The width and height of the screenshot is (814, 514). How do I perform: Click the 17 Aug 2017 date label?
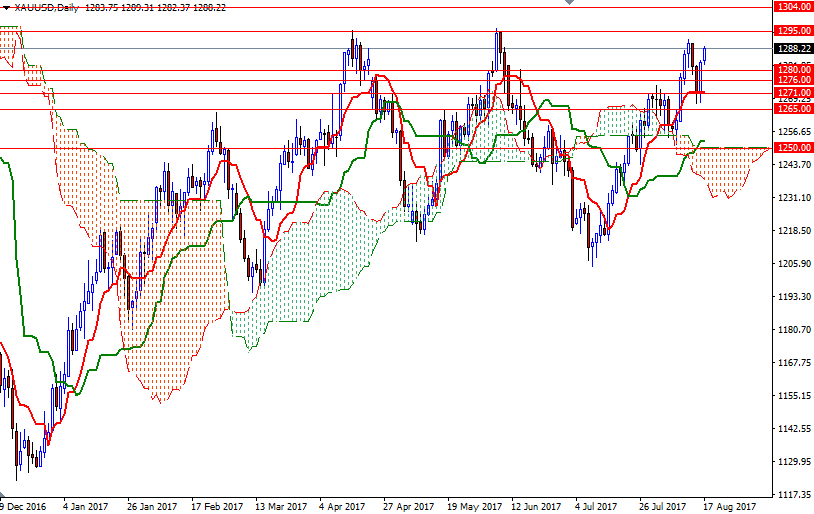click(x=727, y=506)
